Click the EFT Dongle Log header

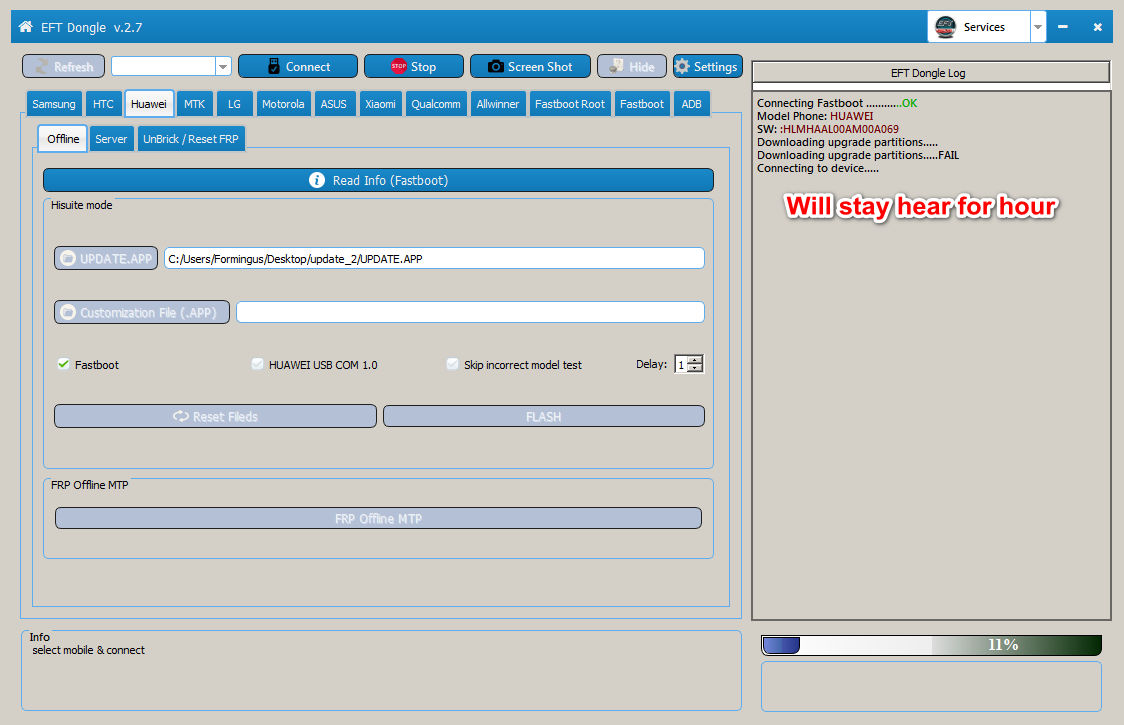(x=930, y=72)
